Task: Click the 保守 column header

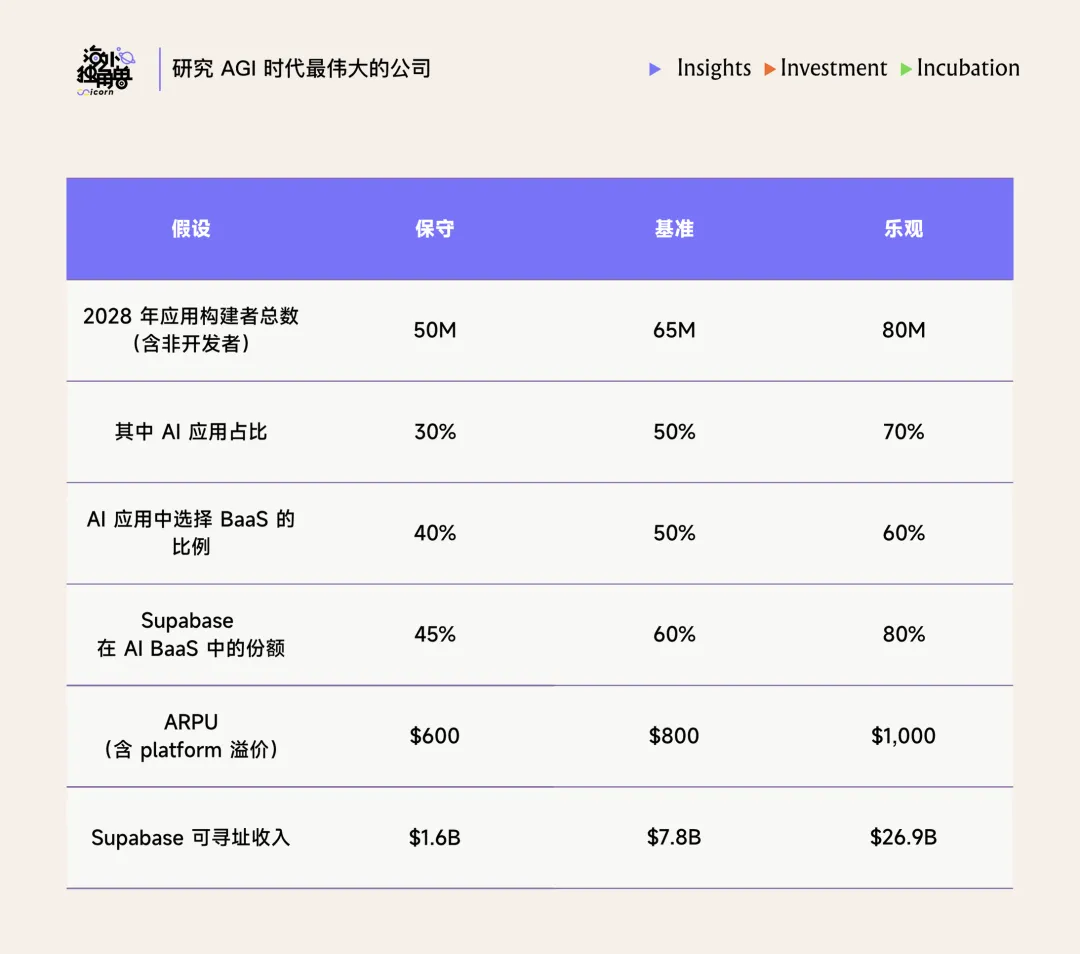Action: coord(435,229)
